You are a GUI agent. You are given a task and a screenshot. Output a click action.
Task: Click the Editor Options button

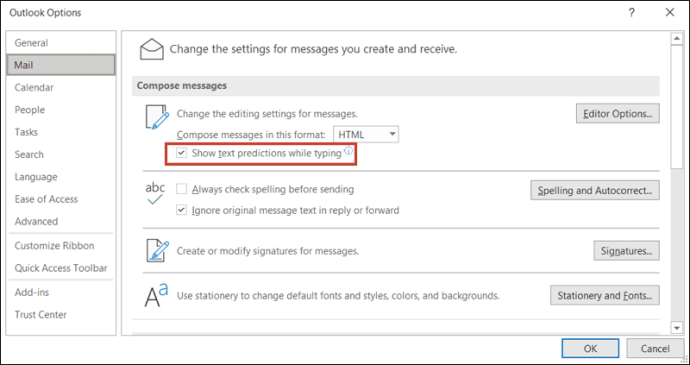(x=617, y=114)
